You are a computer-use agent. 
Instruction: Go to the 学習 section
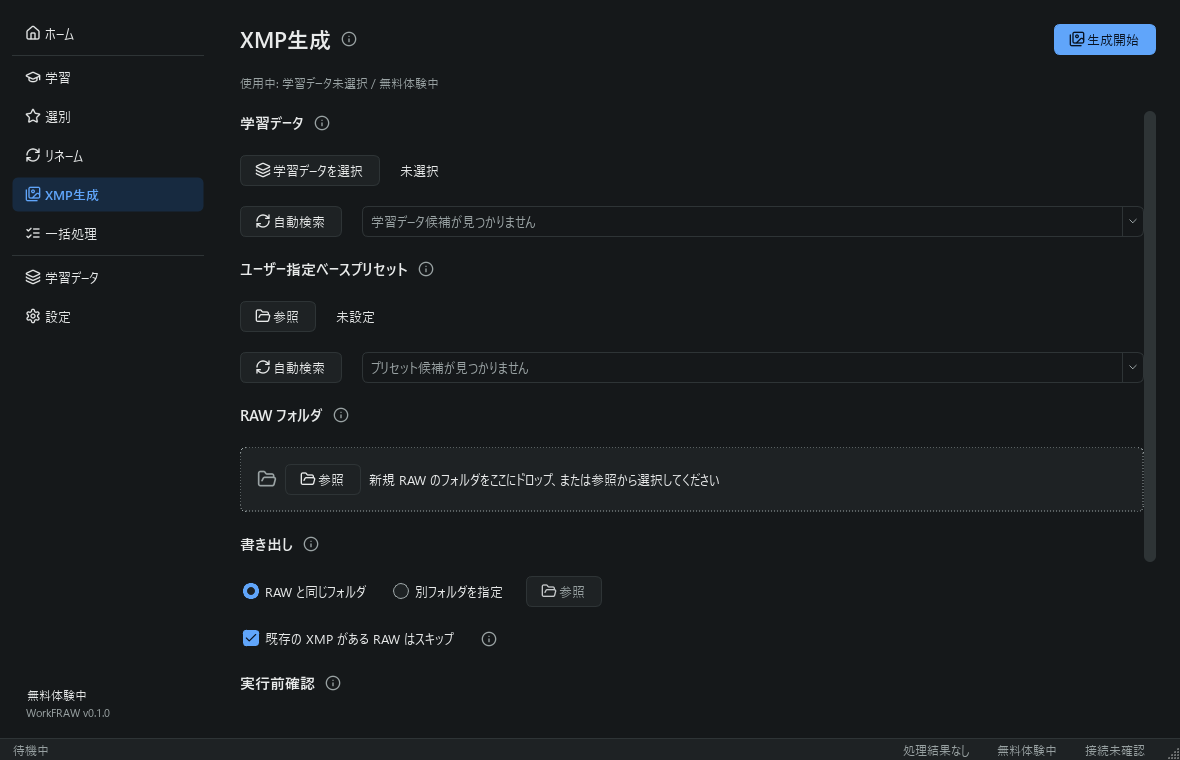pos(108,78)
